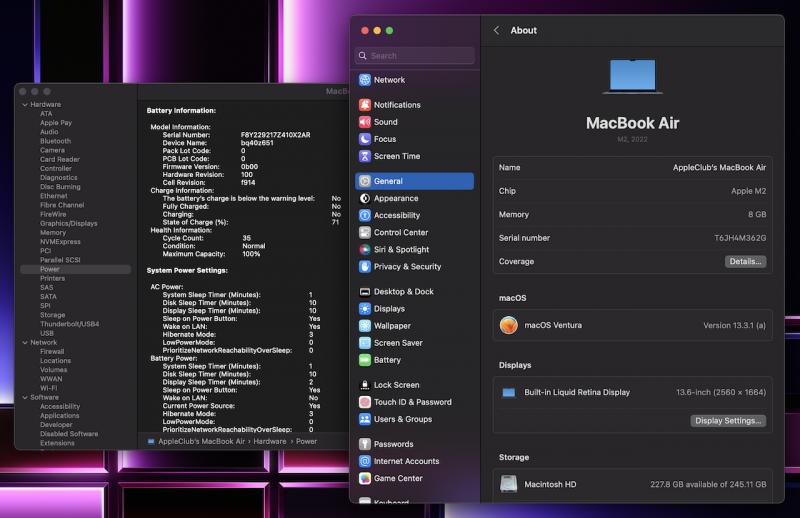
Task: Click Version 13.3.1 (a) text
Action: tap(734, 325)
